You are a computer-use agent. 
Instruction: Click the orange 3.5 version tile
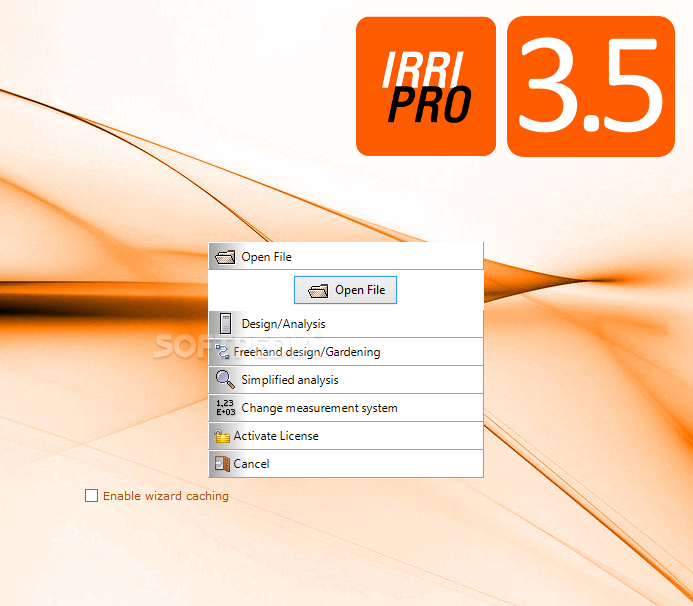[x=591, y=86]
